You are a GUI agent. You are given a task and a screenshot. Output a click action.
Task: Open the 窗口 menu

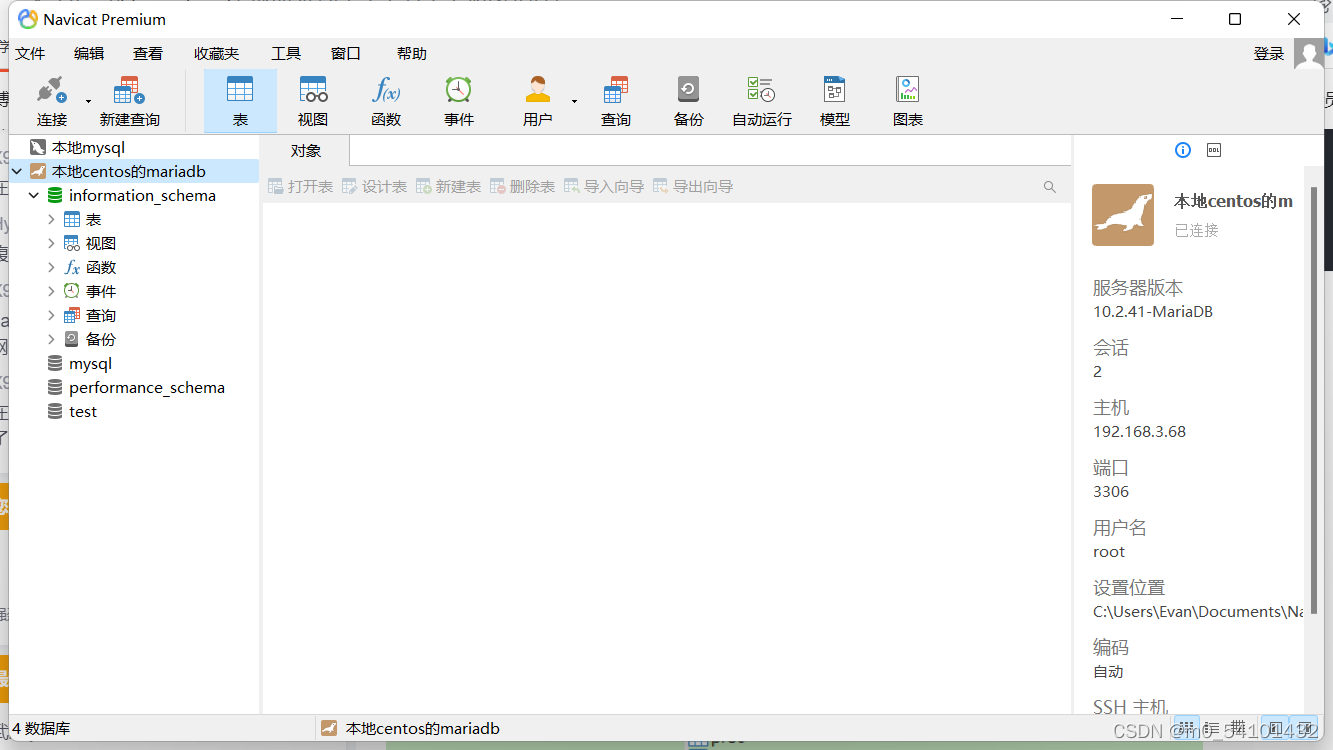[x=346, y=54]
